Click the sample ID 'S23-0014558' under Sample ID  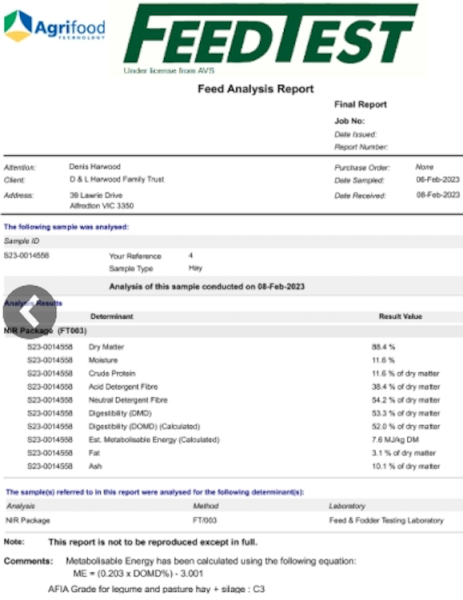click(26, 256)
